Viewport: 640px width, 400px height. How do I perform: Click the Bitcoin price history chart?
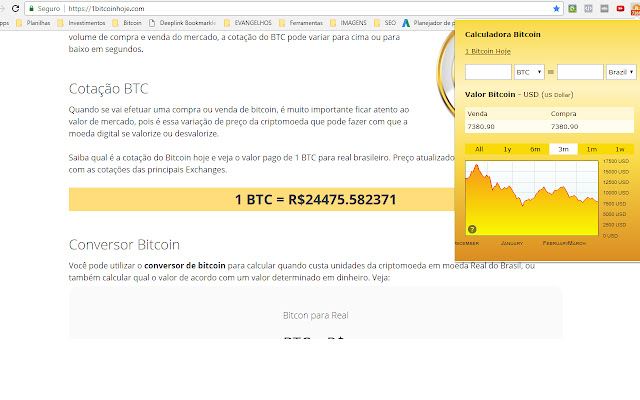click(x=531, y=198)
